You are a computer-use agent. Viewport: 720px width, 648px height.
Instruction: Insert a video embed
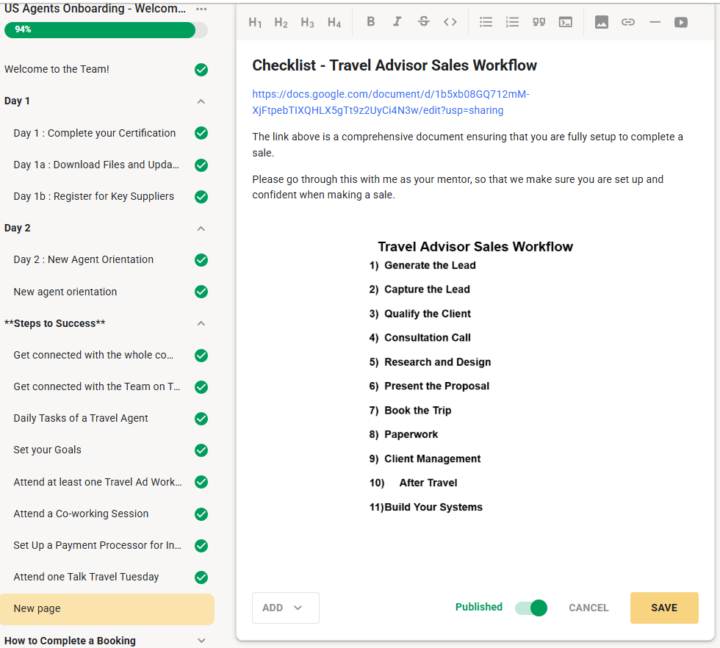[x=681, y=22]
